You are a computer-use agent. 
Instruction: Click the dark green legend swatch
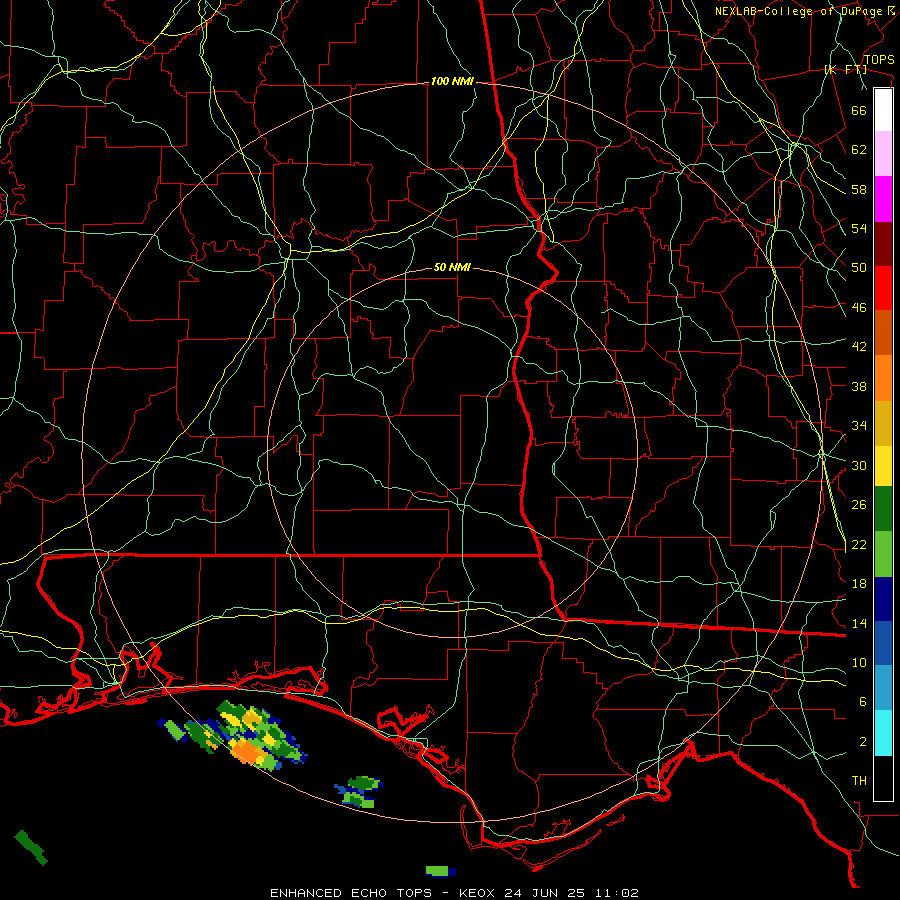[883, 509]
